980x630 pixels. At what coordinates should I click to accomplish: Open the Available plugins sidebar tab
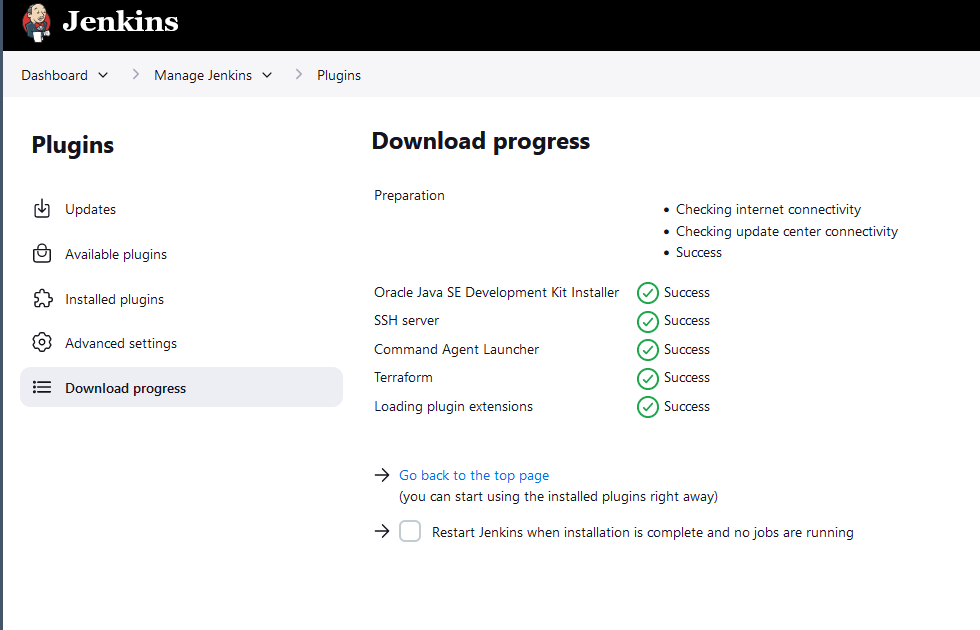[116, 254]
